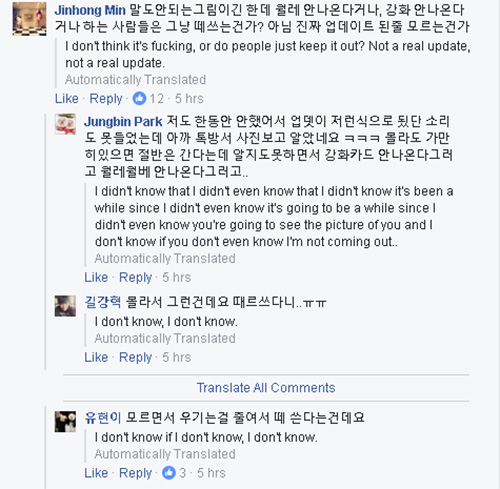Open 길강혁 profile name link
Screen dimensions: 500x489
[103, 302]
